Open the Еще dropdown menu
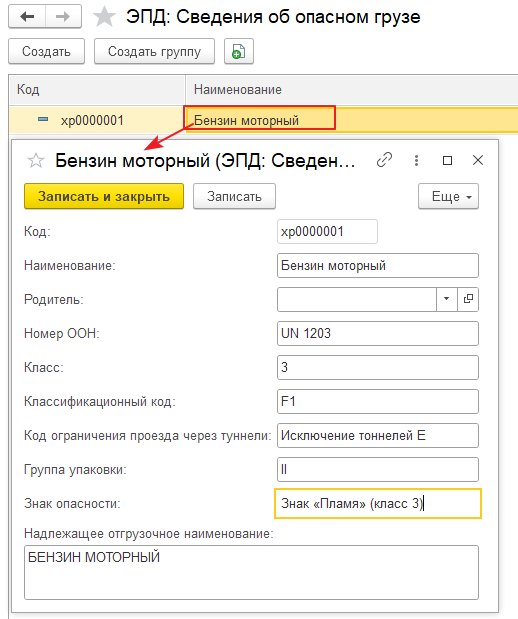The width and height of the screenshot is (518, 619). point(448,196)
